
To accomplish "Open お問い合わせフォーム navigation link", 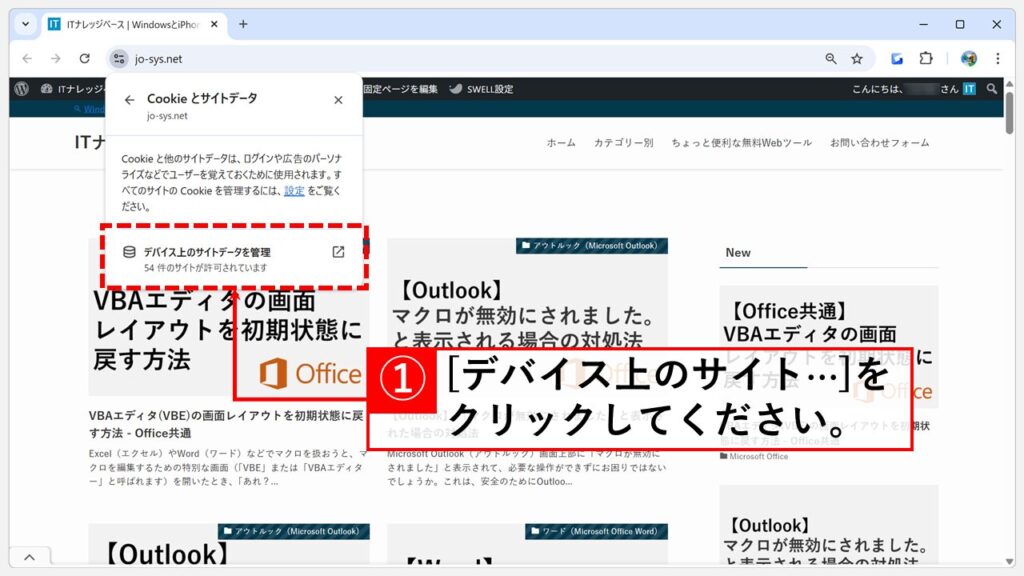I will tap(880, 142).
